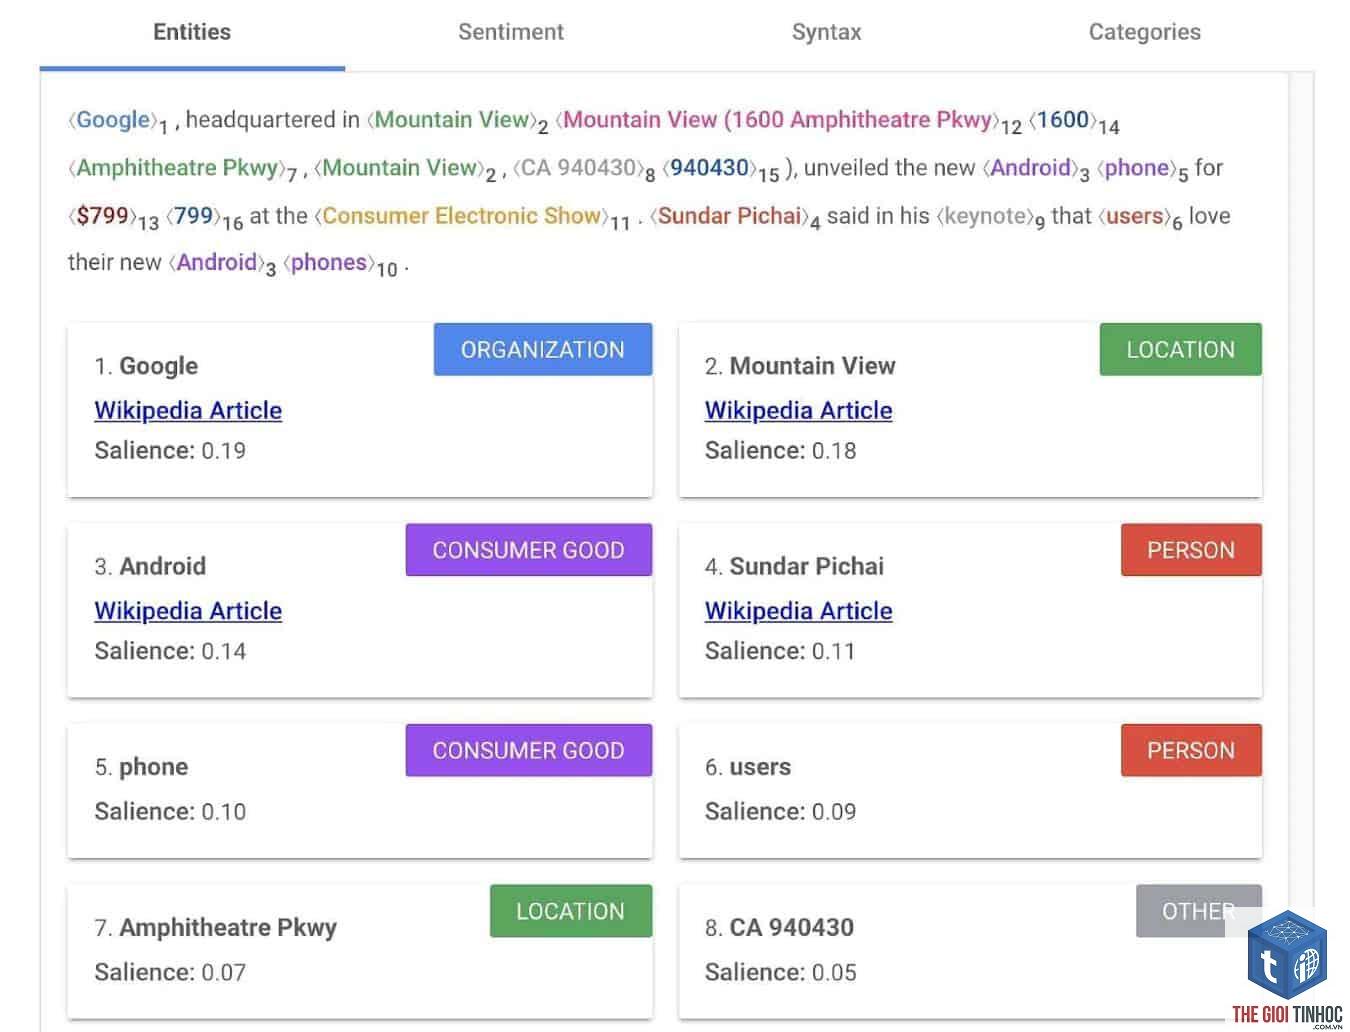The height and width of the screenshot is (1032, 1350).
Task: Select the "users" entity in the annotated sentence
Action: [x=1135, y=216]
